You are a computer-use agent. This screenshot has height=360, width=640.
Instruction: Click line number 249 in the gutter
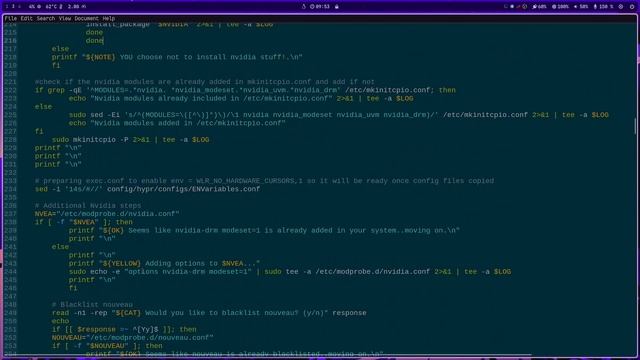10,313
